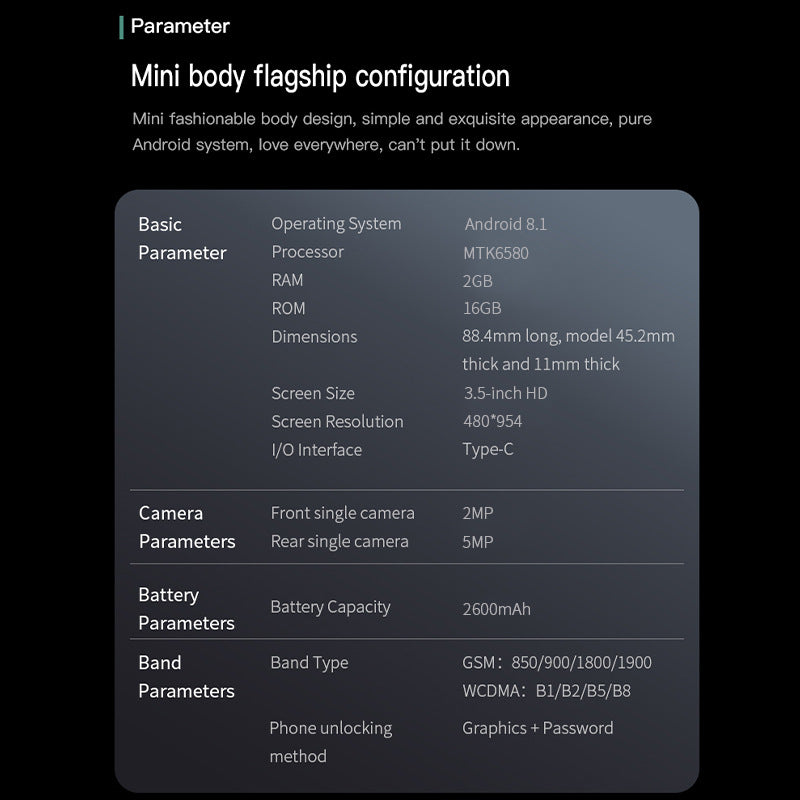The image size is (800, 800).
Task: Select the "2GB" RAM value
Action: coord(478,281)
